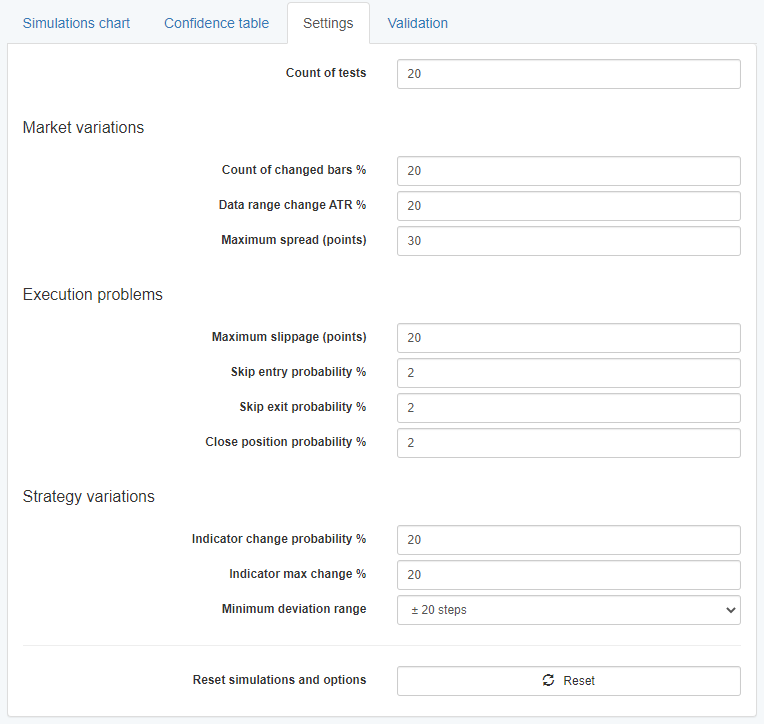Click the Maximum slippage (points) field

(x=568, y=338)
